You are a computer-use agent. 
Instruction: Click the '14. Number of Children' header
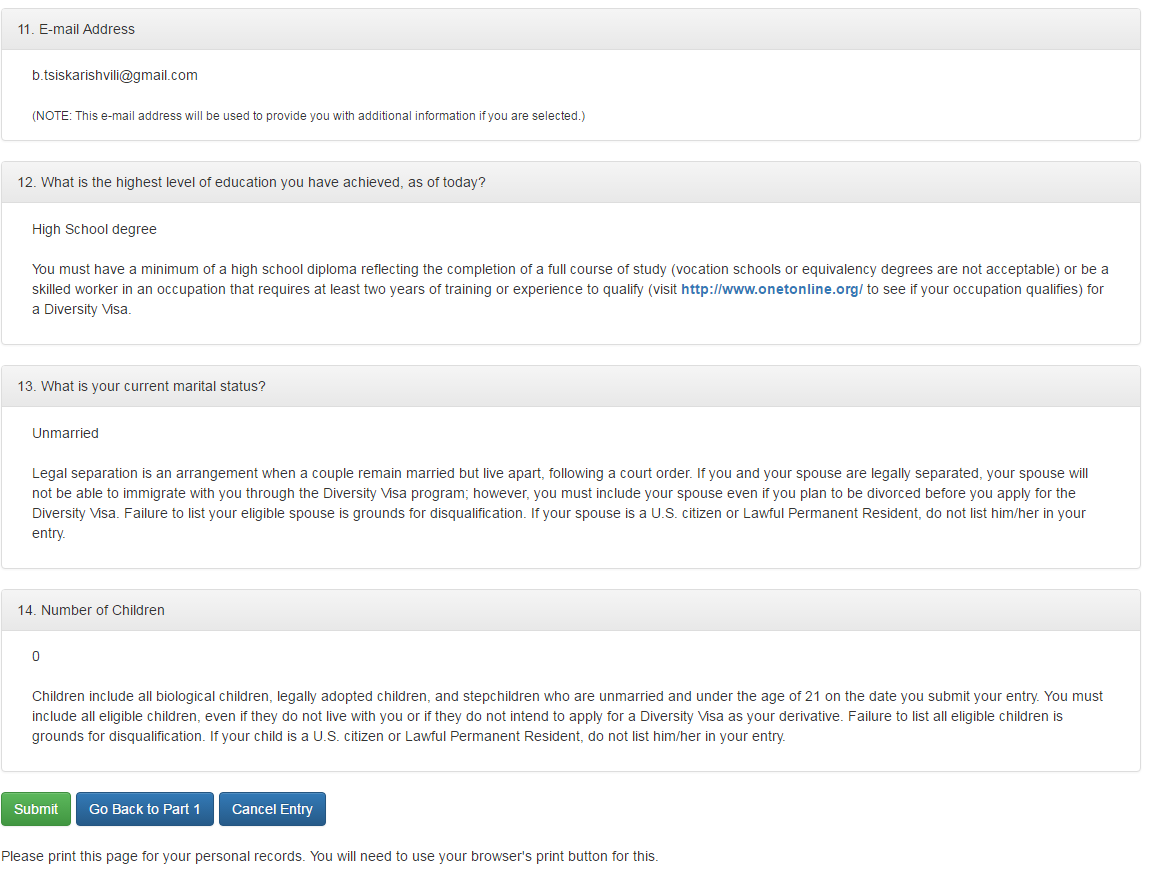91,610
